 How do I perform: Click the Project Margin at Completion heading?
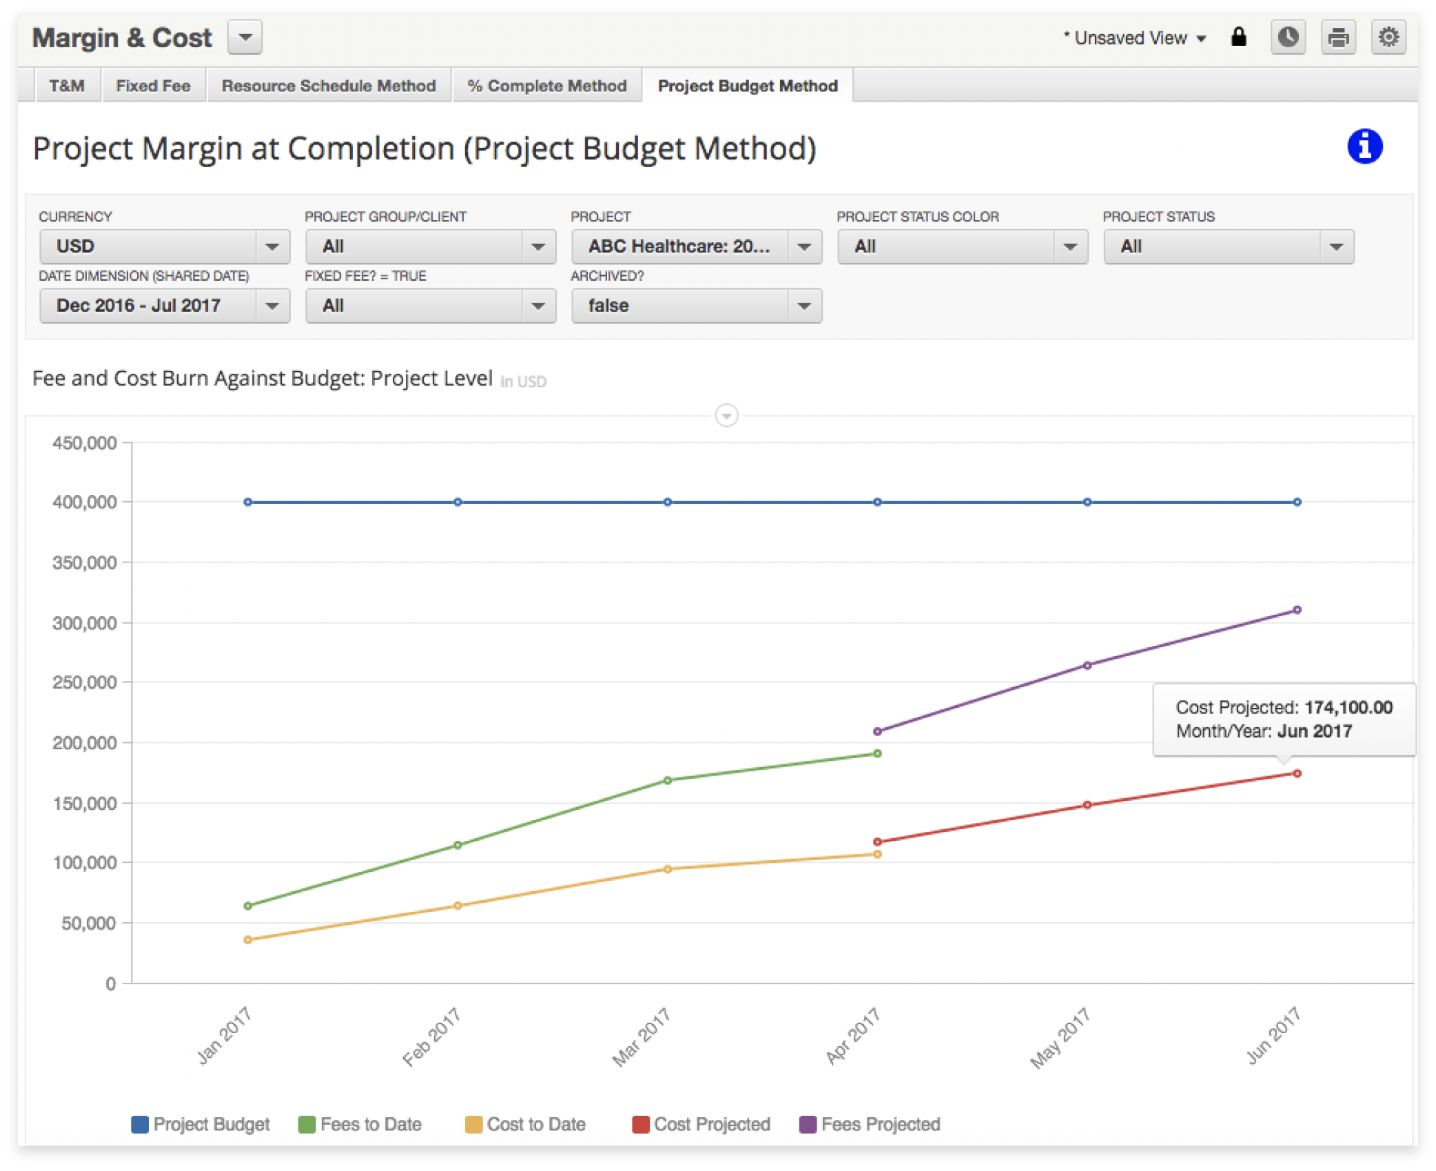click(424, 149)
